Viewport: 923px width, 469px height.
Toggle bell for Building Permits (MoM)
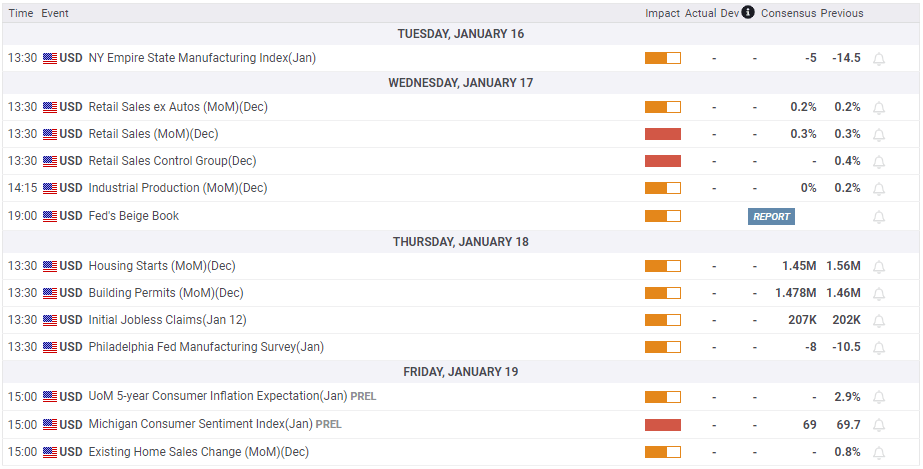(879, 294)
